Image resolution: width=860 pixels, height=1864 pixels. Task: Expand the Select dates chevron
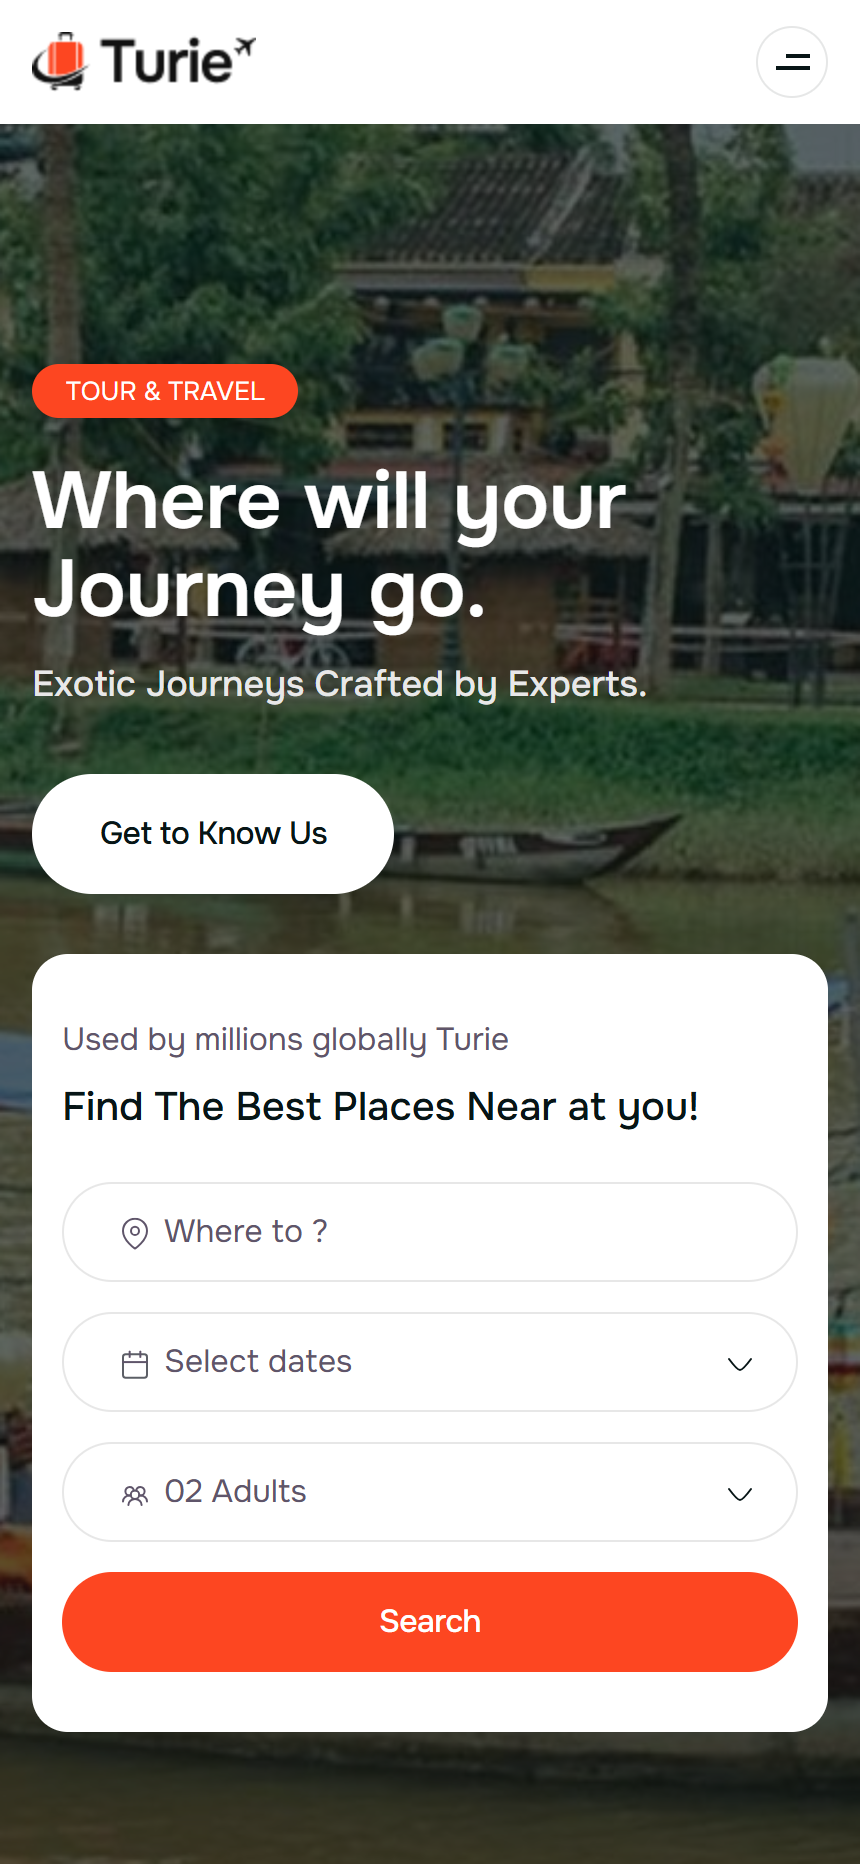tap(740, 1364)
